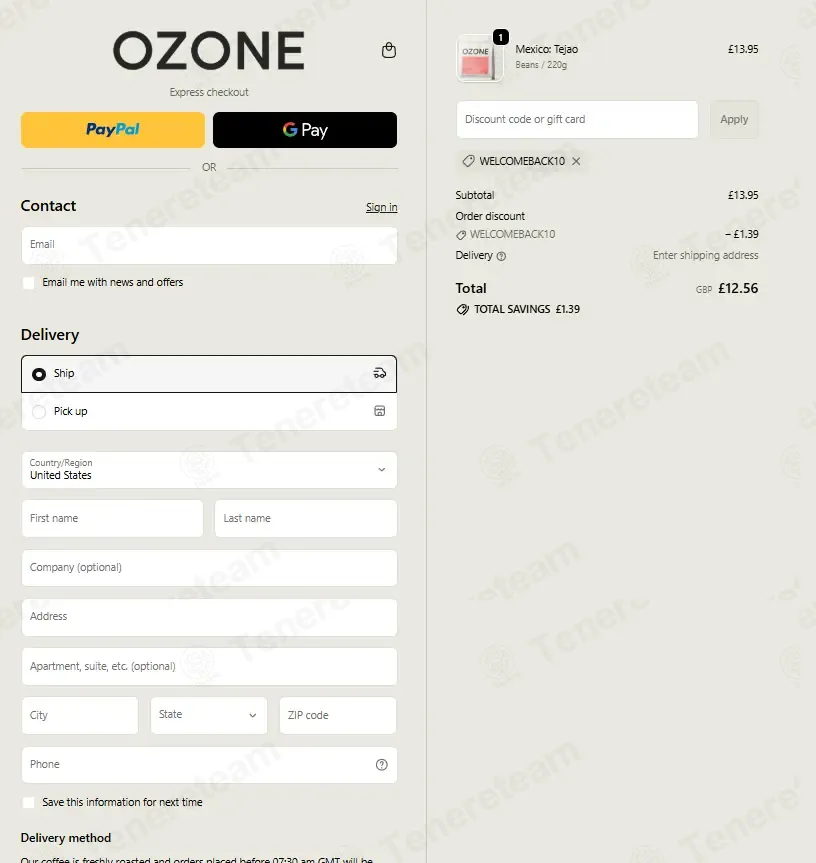This screenshot has height=863, width=816.
Task: Click the Express checkout label
Action: point(209,92)
